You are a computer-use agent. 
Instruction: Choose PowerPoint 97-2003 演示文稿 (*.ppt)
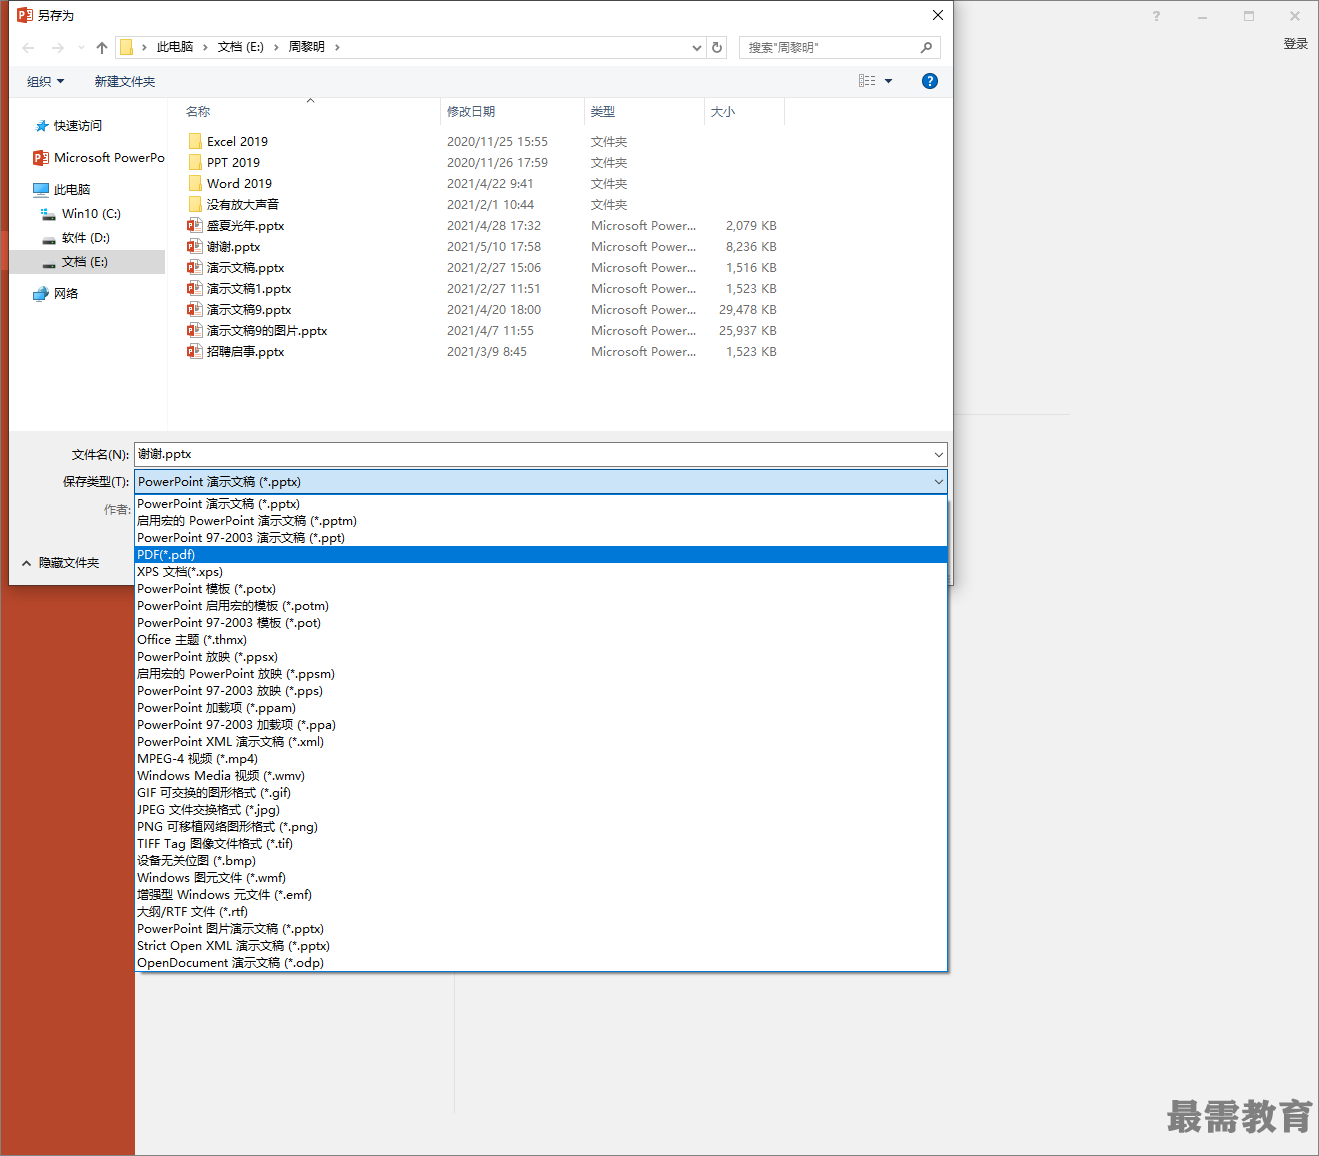click(541, 537)
